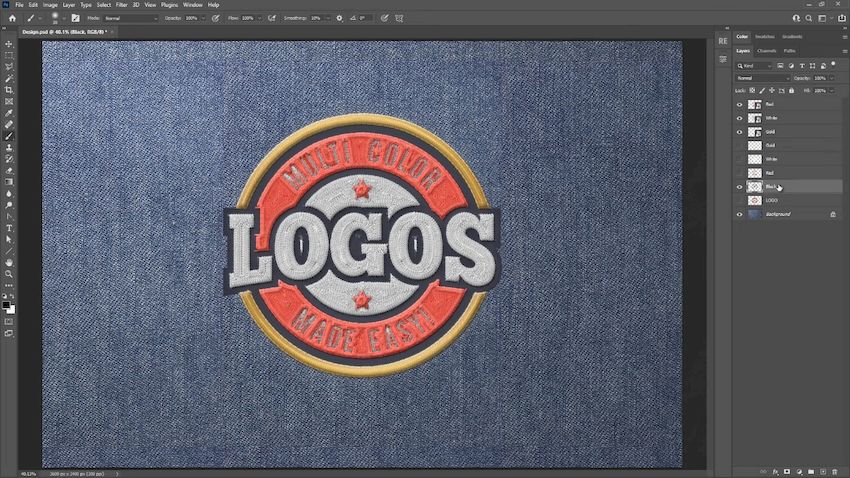The image size is (850, 478).
Task: Open the Filter menu
Action: [121, 5]
